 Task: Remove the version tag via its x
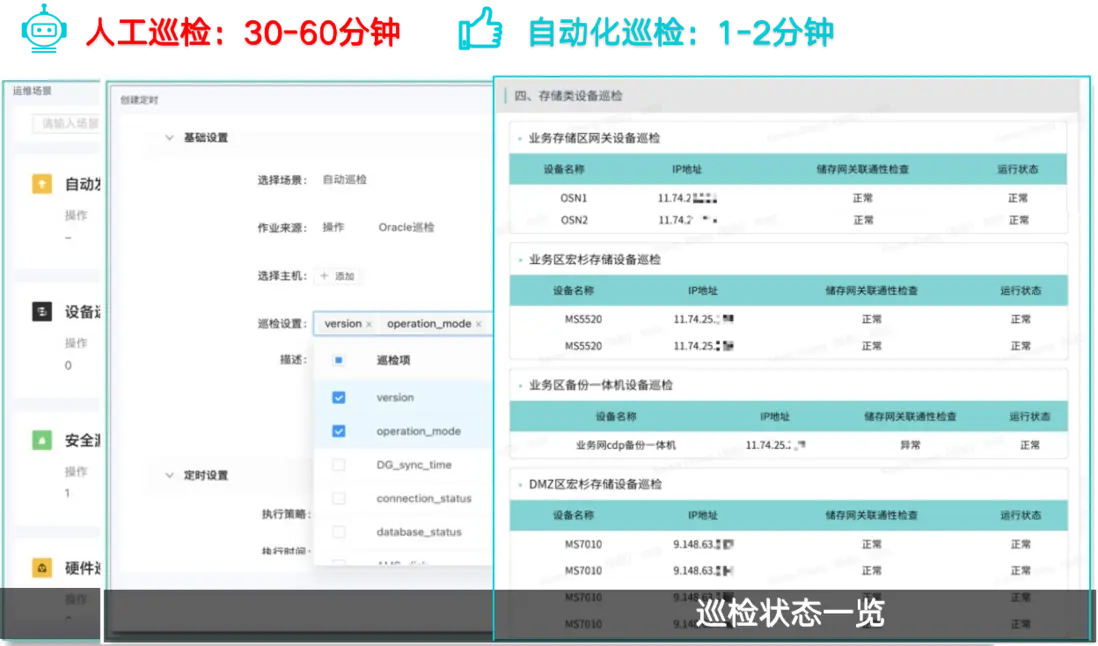[369, 324]
